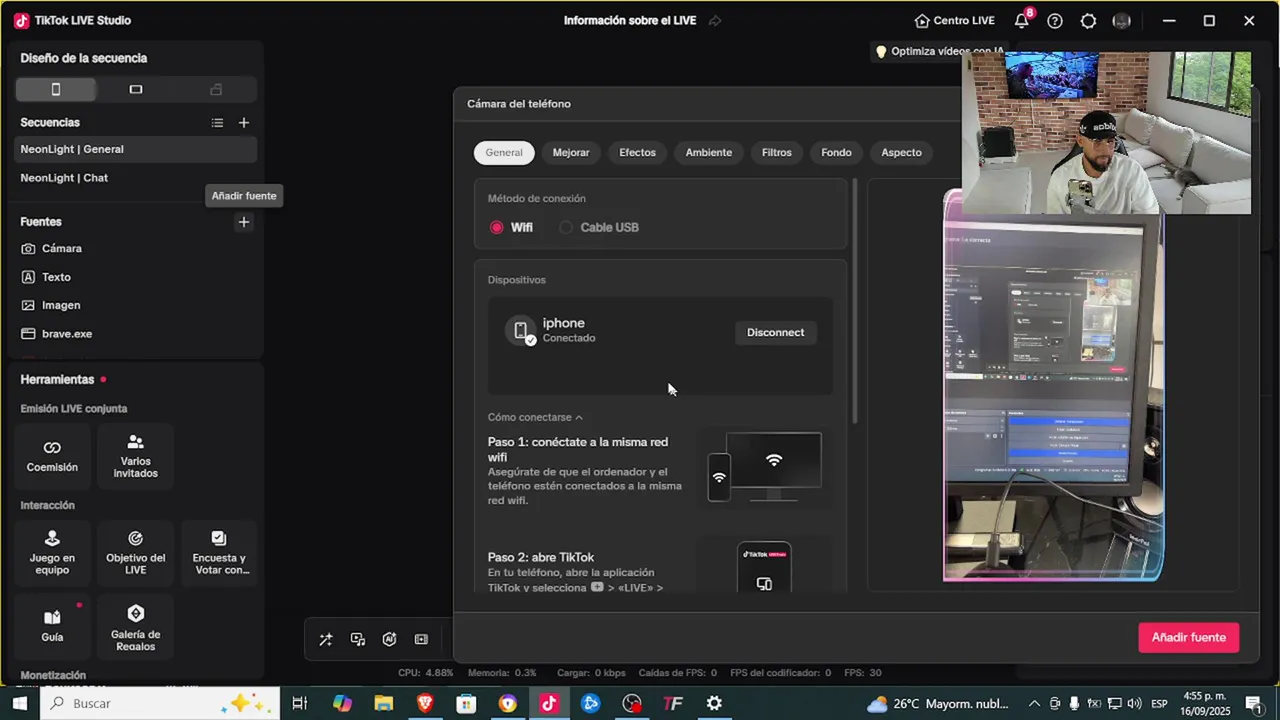
Task: Collapse the Cómo conectarse section
Action: coord(535,418)
